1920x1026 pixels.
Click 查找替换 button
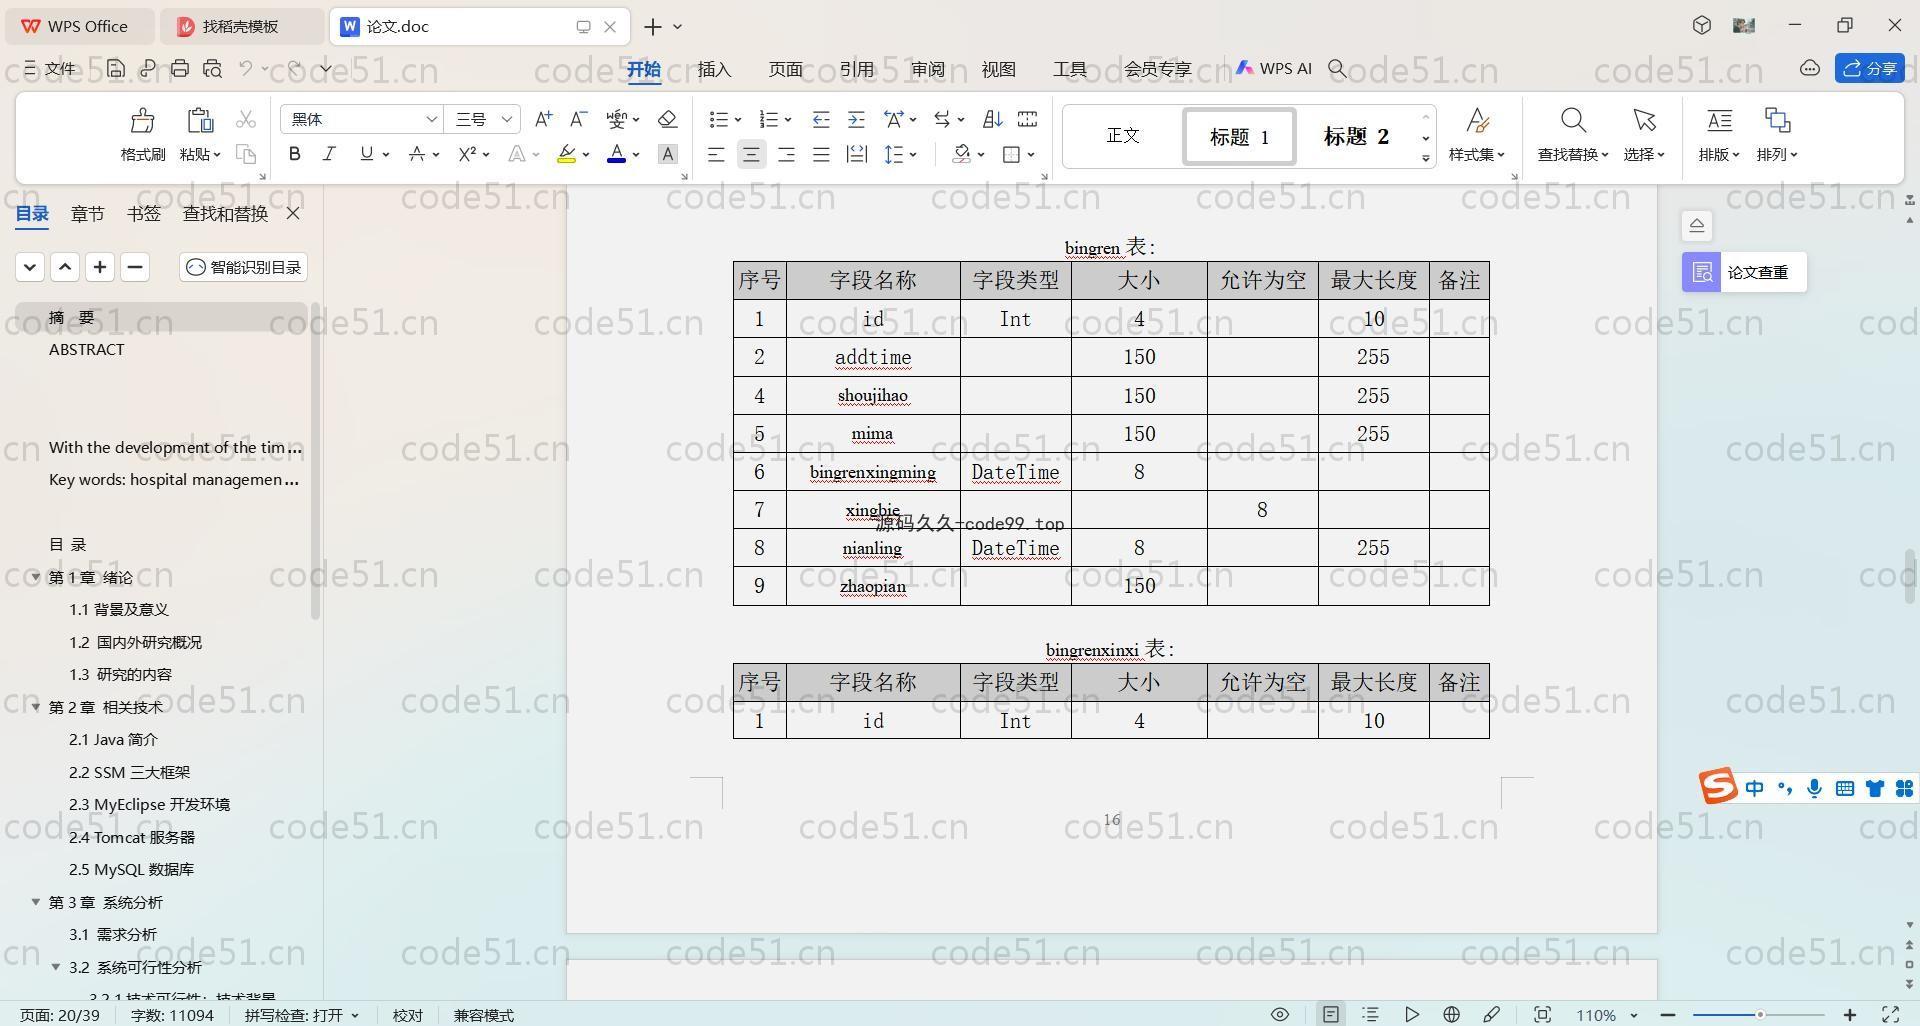pos(1572,135)
